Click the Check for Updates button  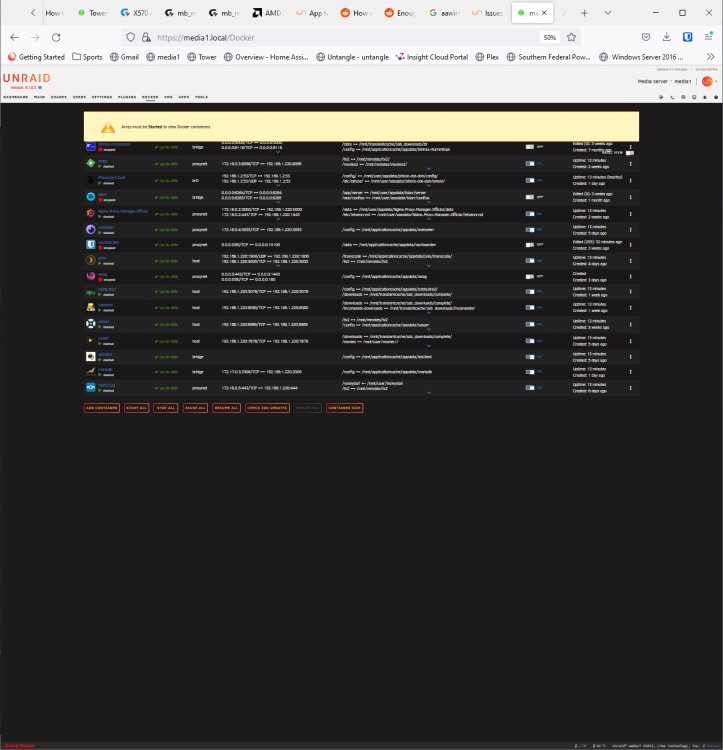[267, 408]
